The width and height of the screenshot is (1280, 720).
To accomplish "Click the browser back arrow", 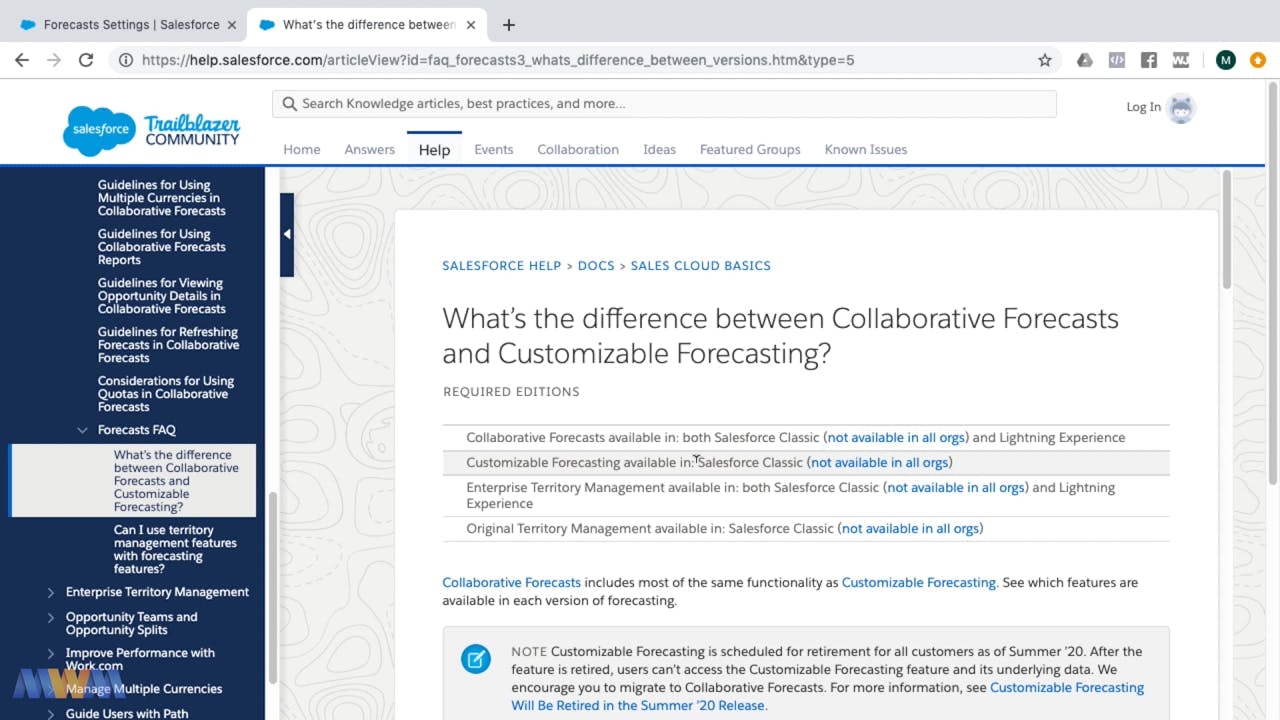I will pyautogui.click(x=22, y=60).
